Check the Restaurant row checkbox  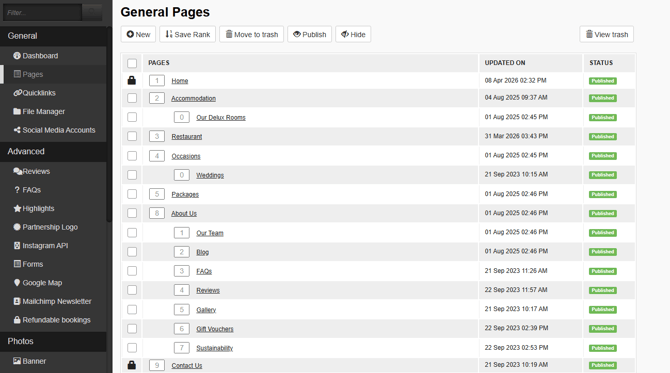[132, 136]
